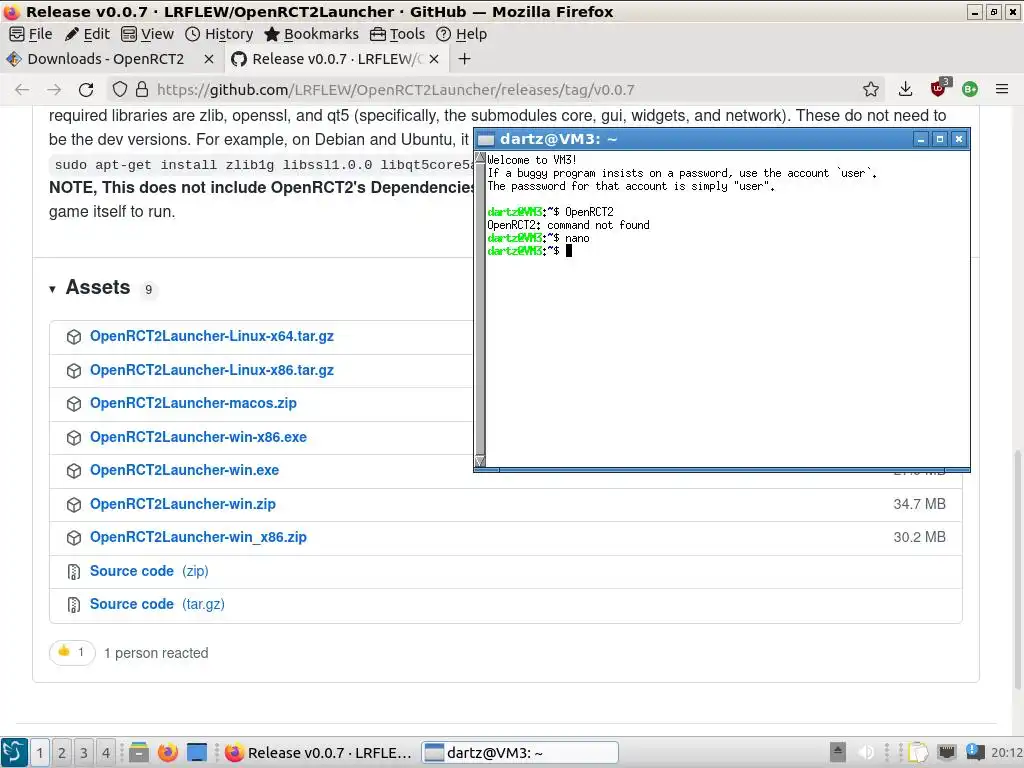The image size is (1024, 768).
Task: Open the Help menu
Action: point(461,34)
